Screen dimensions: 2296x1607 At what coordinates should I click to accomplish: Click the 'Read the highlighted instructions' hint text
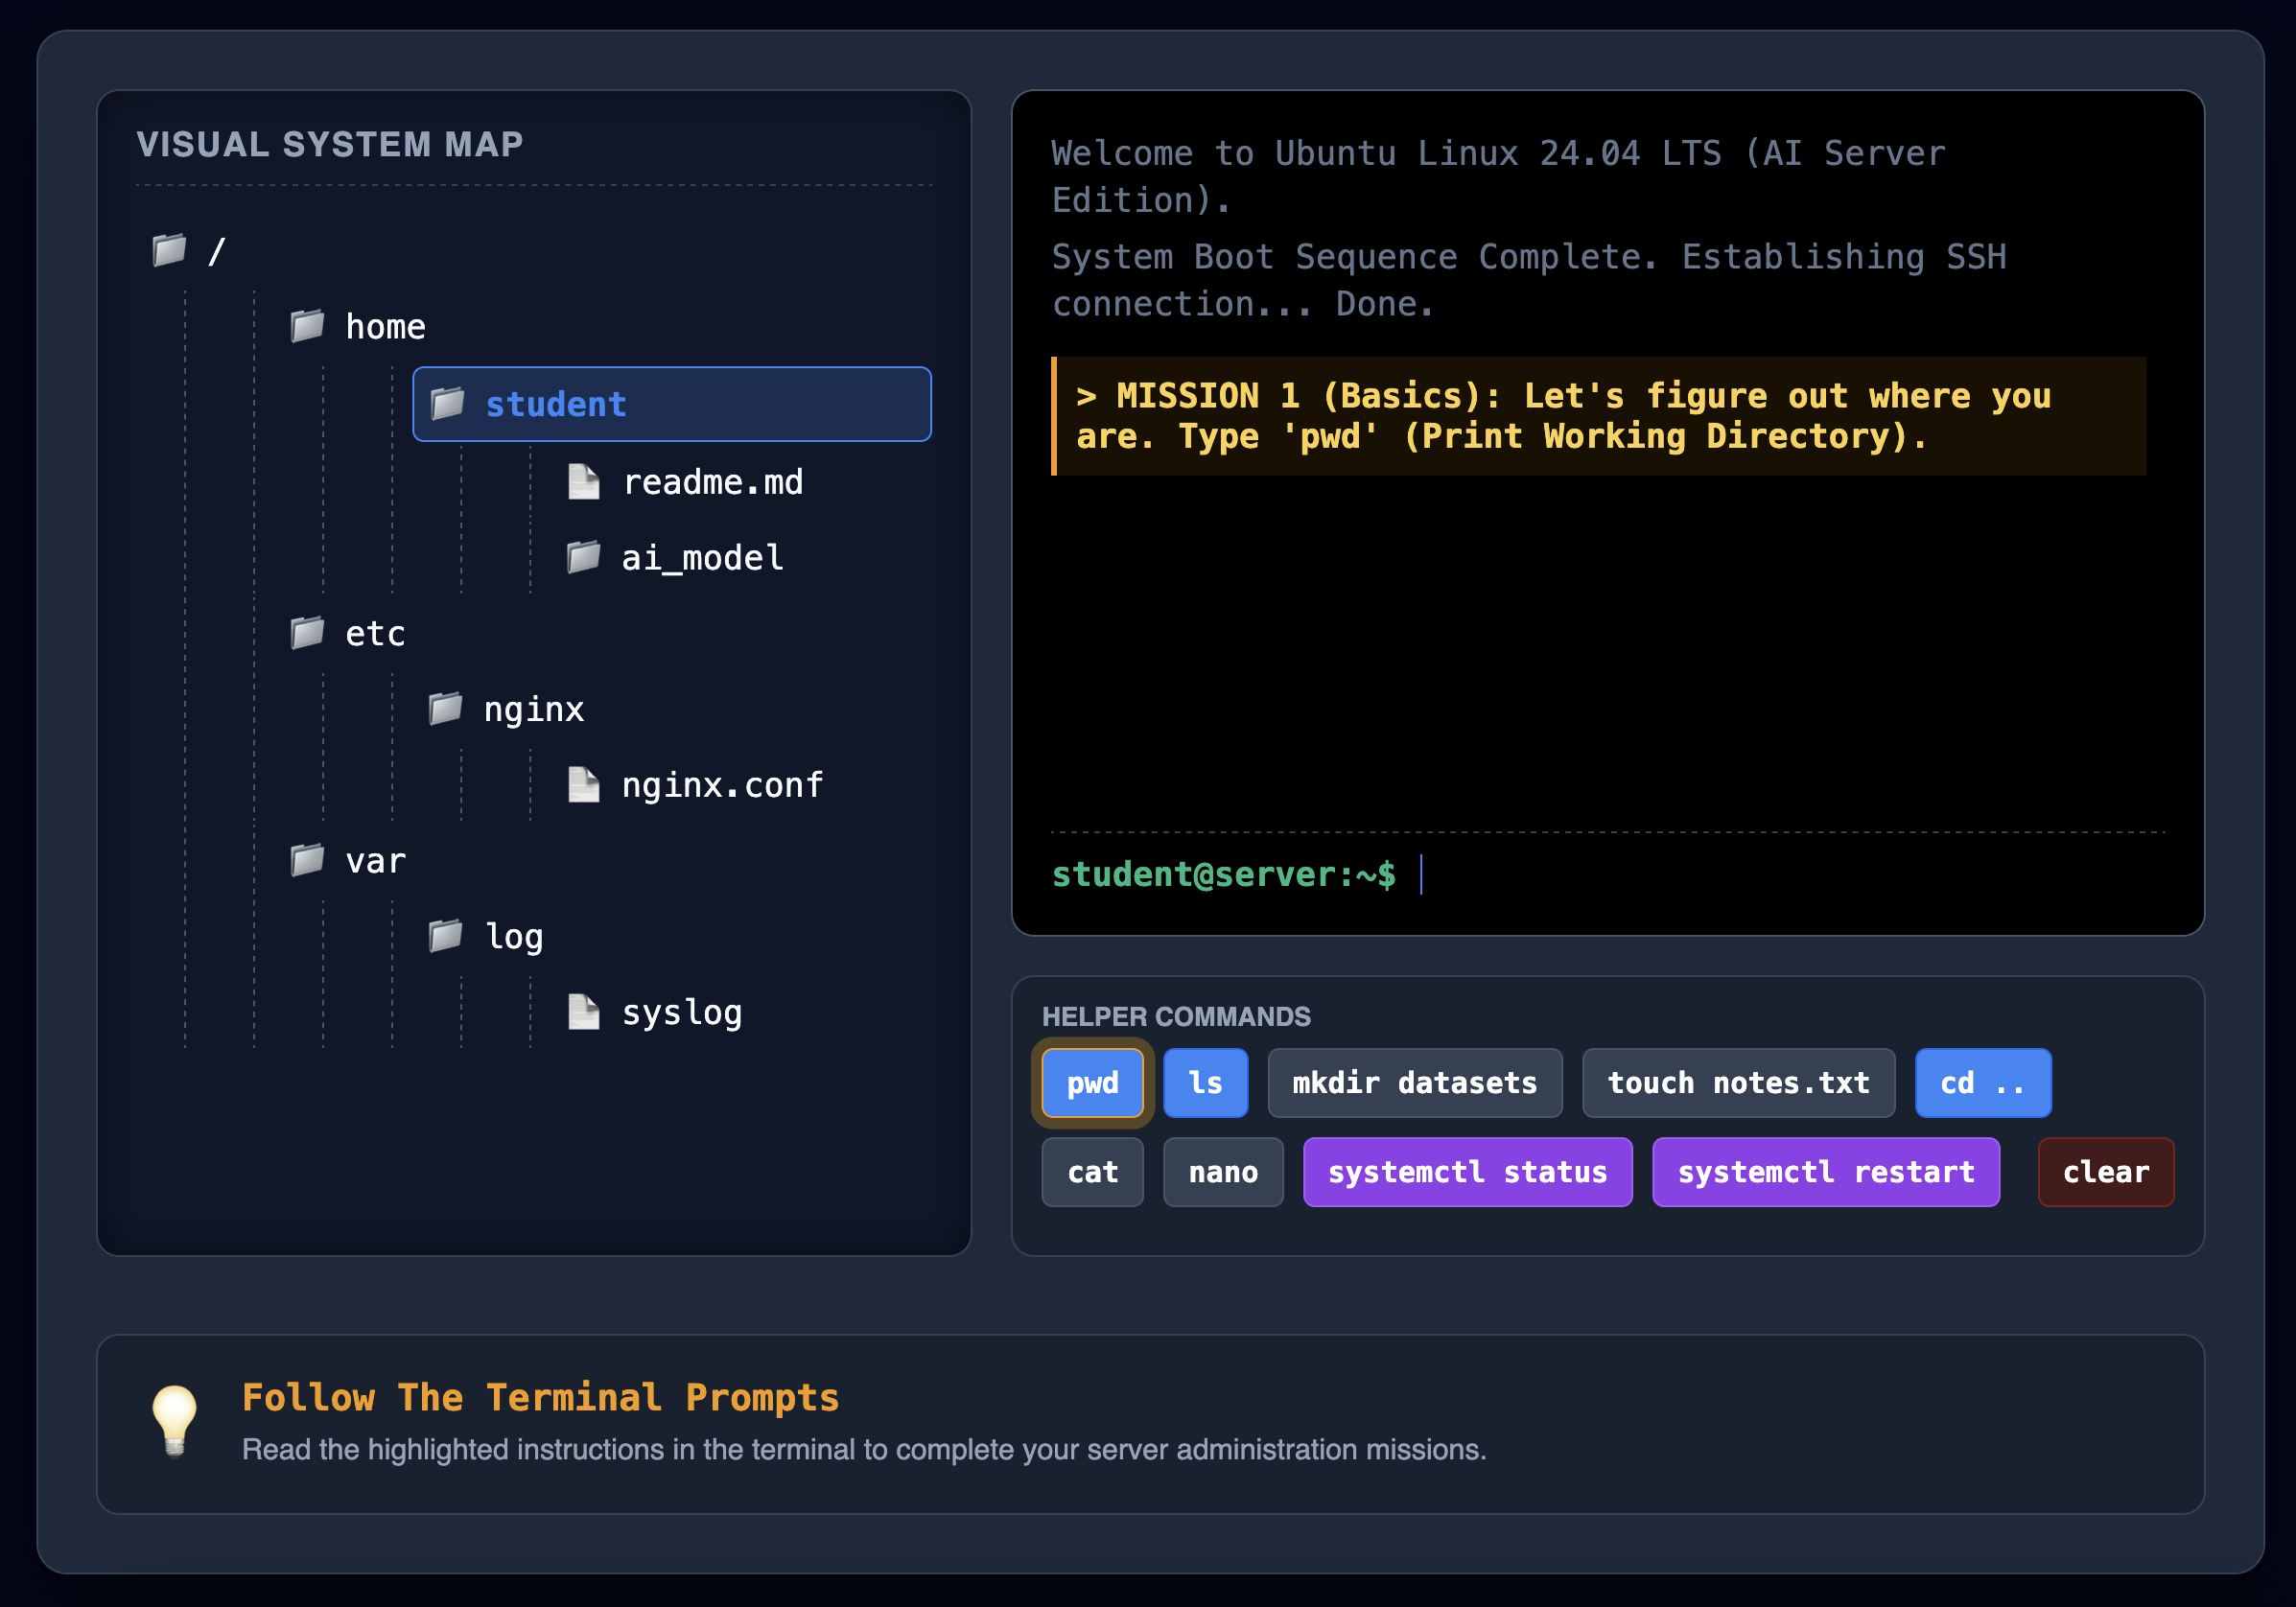864,1450
